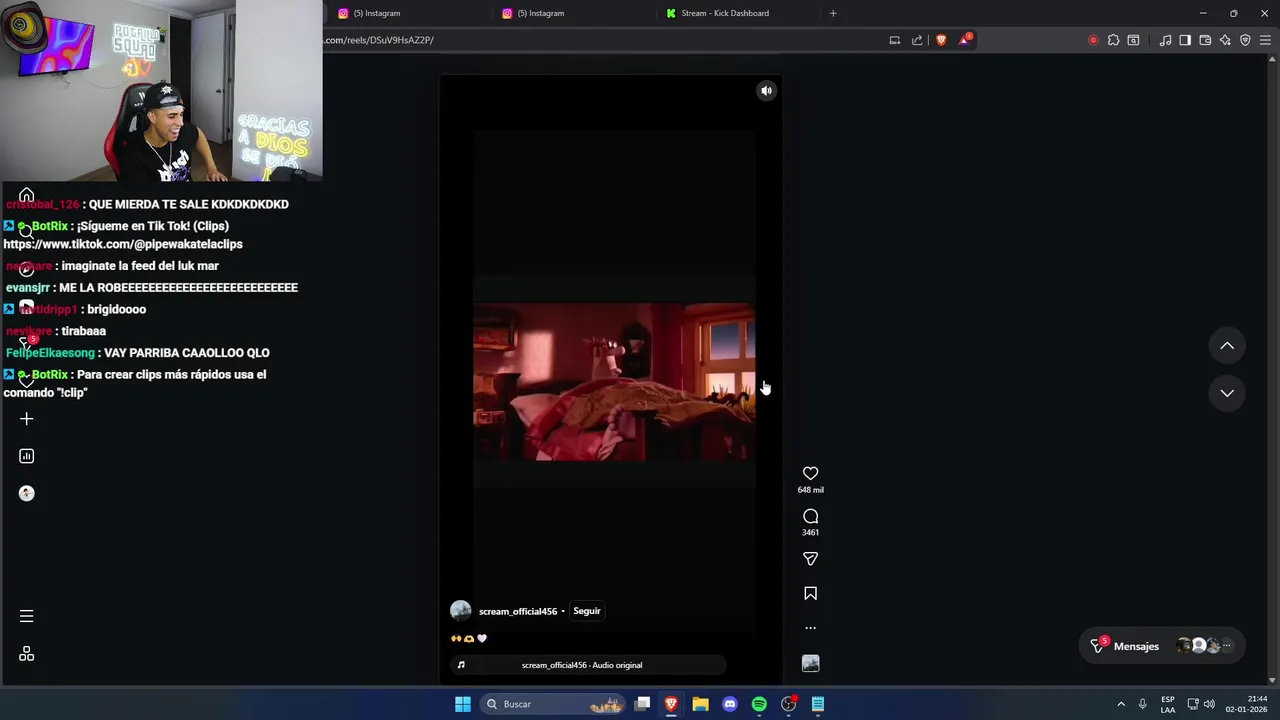The image size is (1280, 720).
Task: Open scream_official456 profile link
Action: pyautogui.click(x=518, y=611)
